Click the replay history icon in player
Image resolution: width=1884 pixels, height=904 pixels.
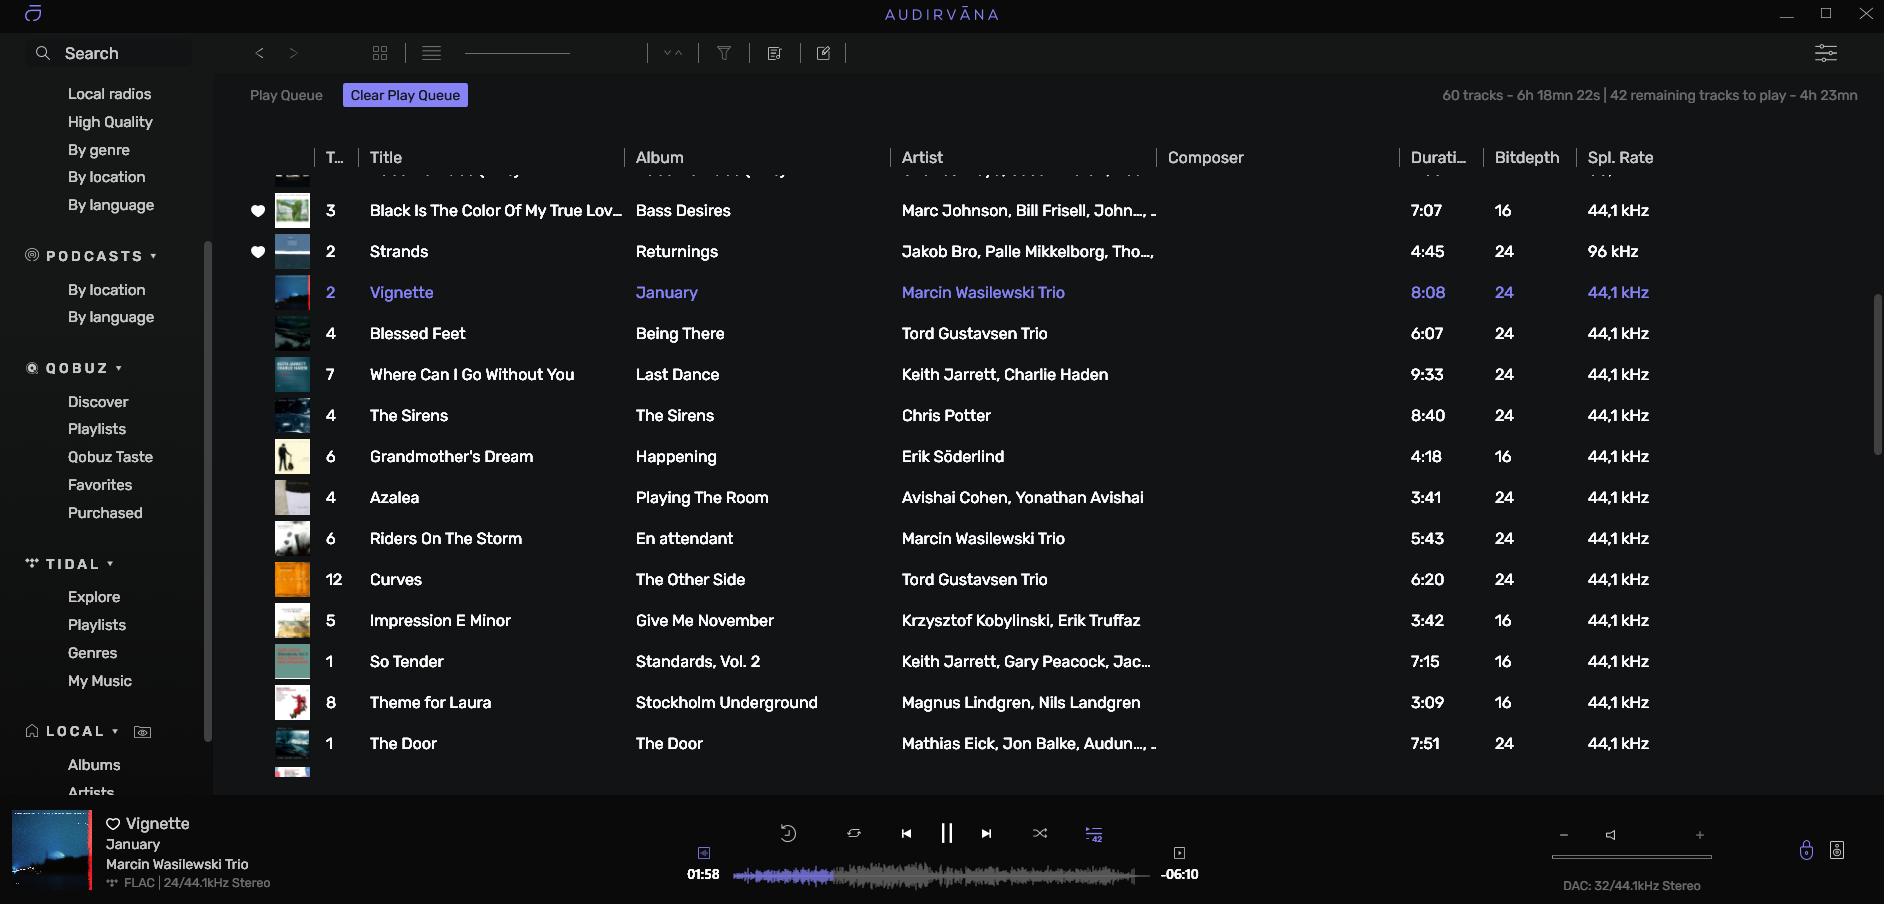[788, 833]
